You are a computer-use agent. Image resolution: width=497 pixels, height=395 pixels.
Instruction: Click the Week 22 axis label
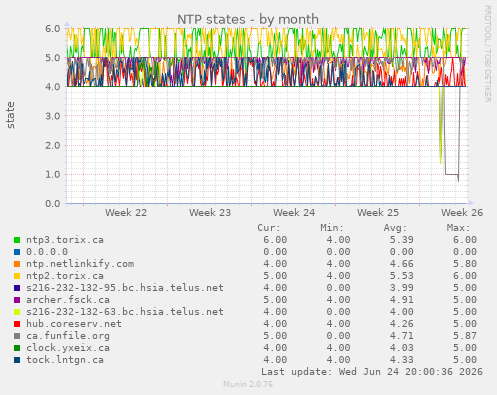click(x=126, y=213)
